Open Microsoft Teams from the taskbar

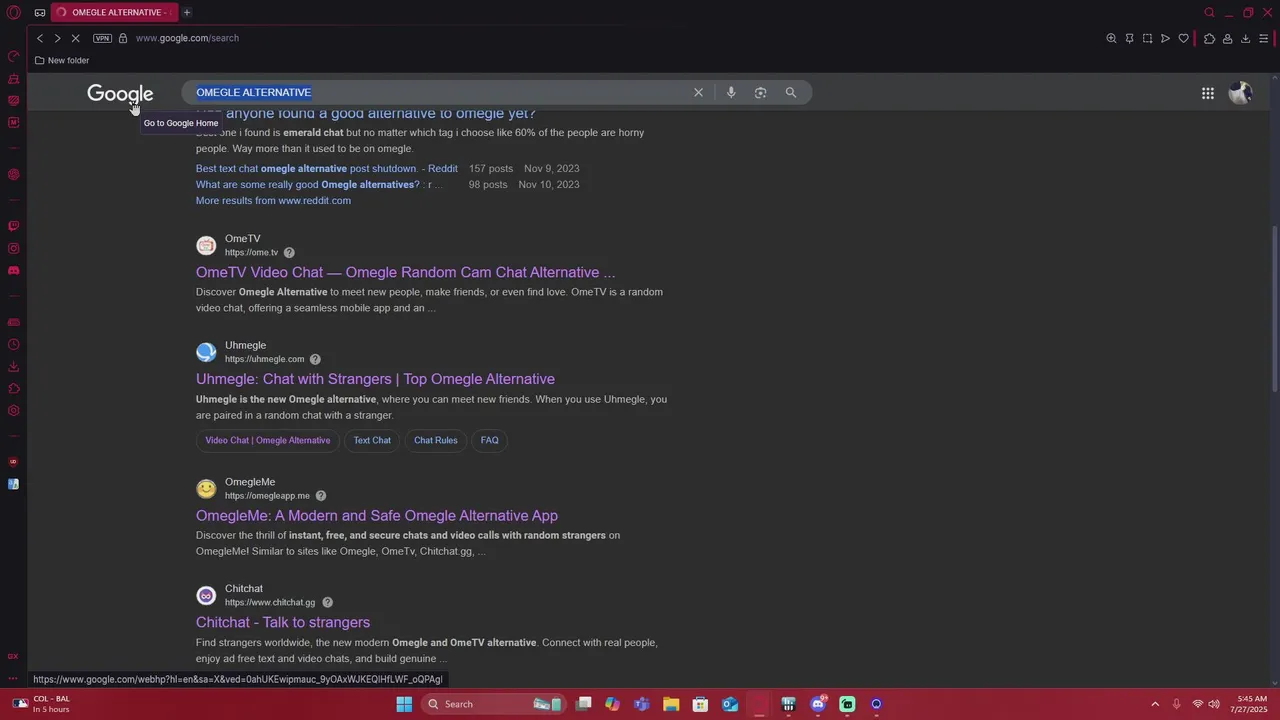641,704
